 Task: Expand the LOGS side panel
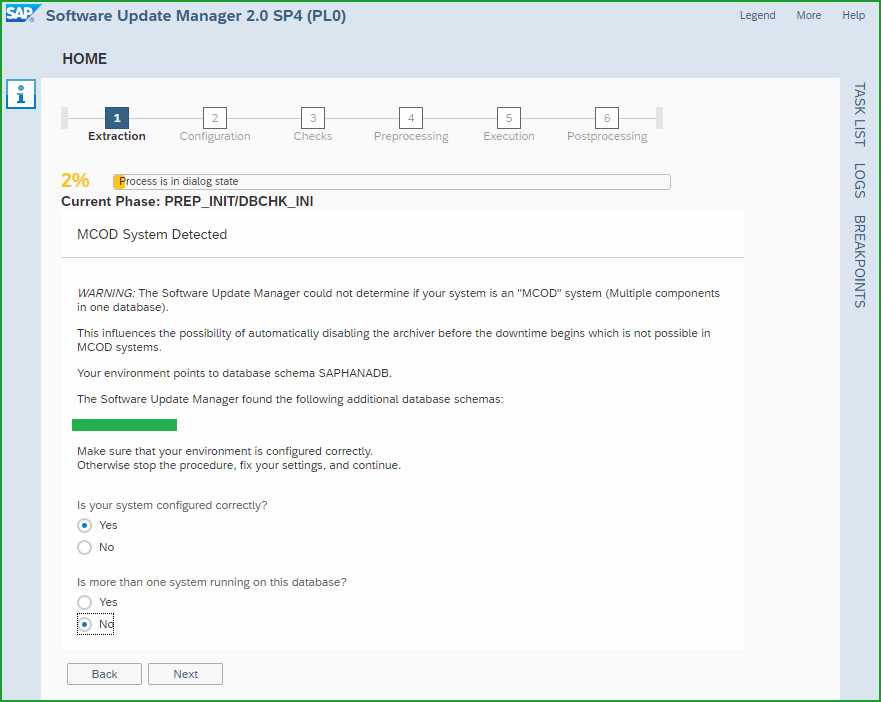tap(860, 180)
